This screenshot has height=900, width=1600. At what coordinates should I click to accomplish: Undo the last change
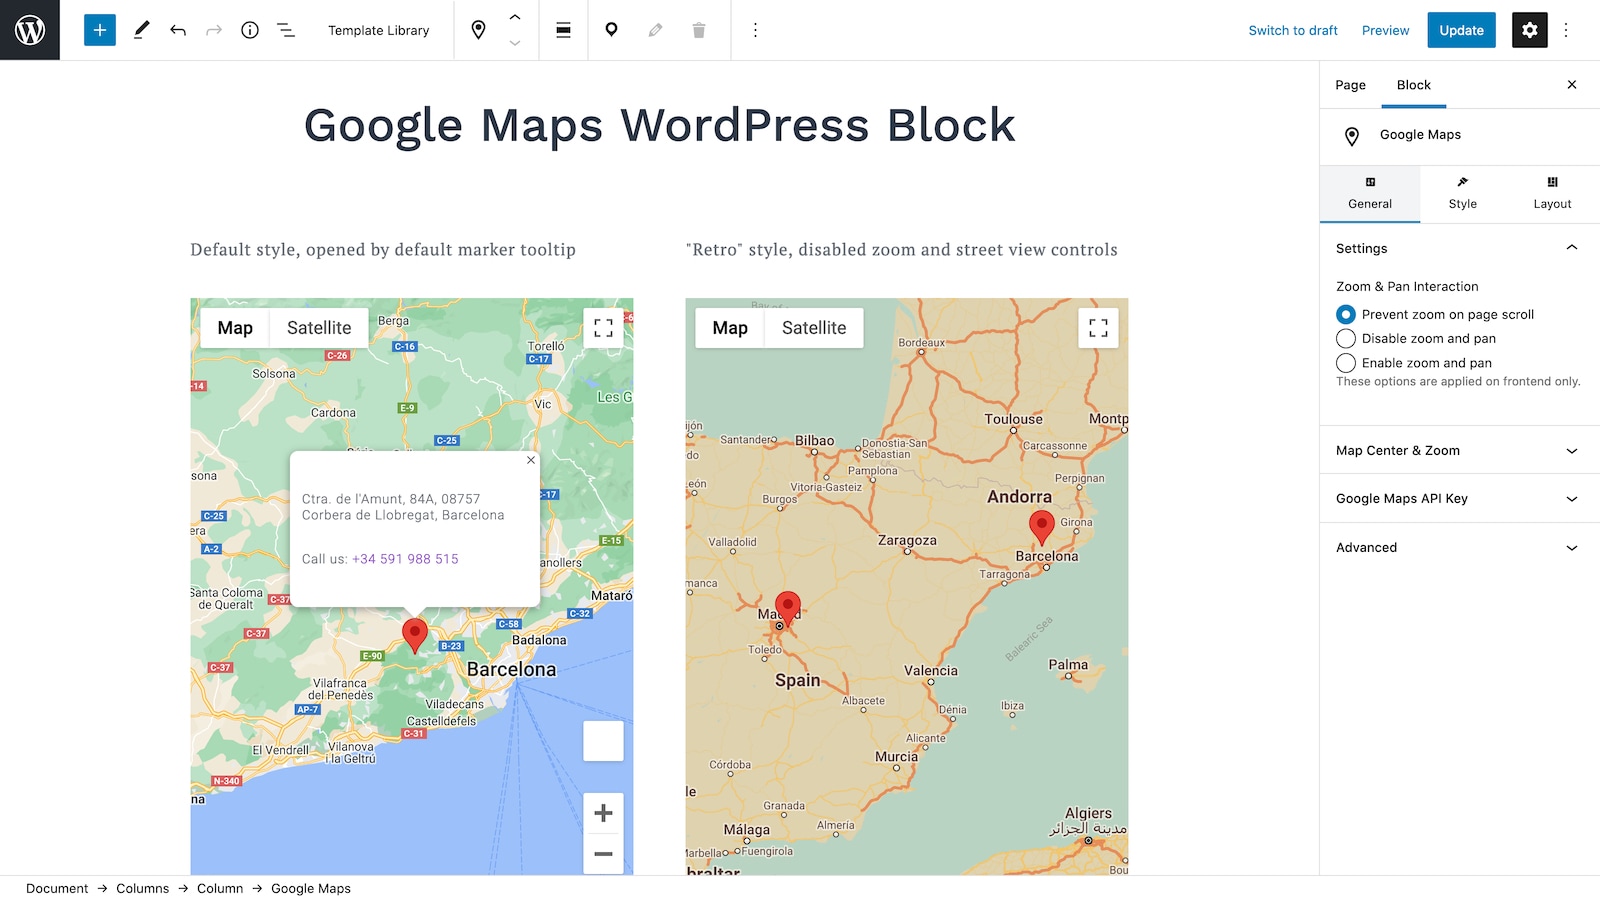tap(178, 30)
